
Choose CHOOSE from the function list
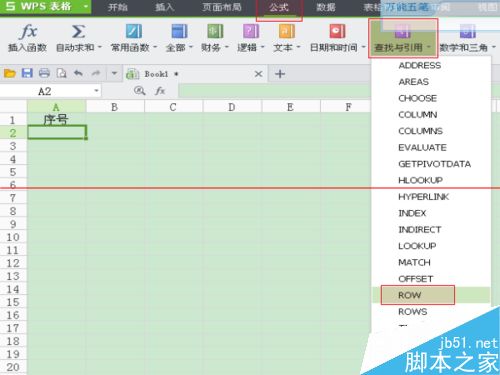(x=431, y=98)
